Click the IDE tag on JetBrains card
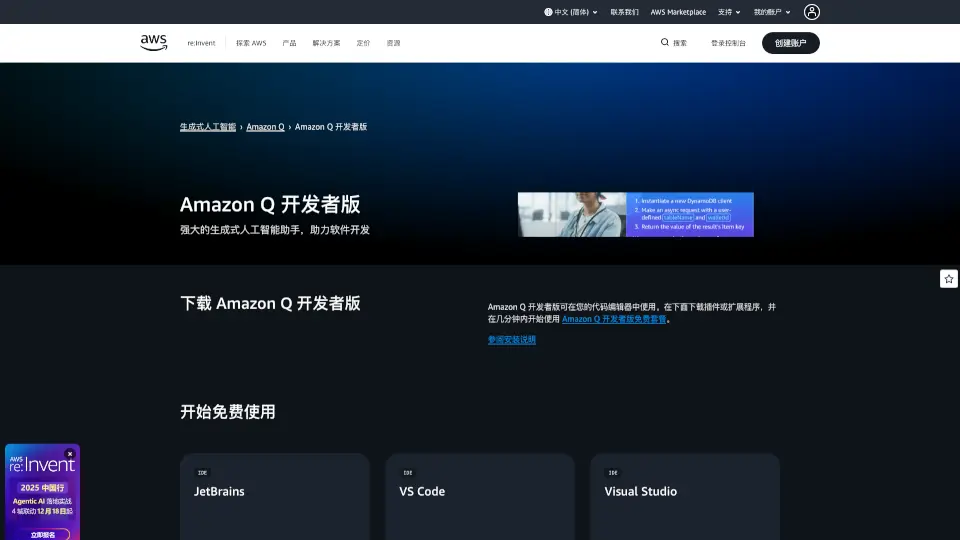This screenshot has height=540, width=960. pos(202,473)
